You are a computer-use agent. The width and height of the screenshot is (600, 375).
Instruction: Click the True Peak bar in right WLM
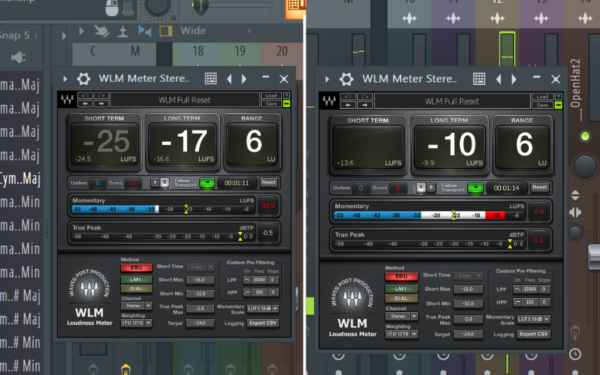[x=429, y=244]
